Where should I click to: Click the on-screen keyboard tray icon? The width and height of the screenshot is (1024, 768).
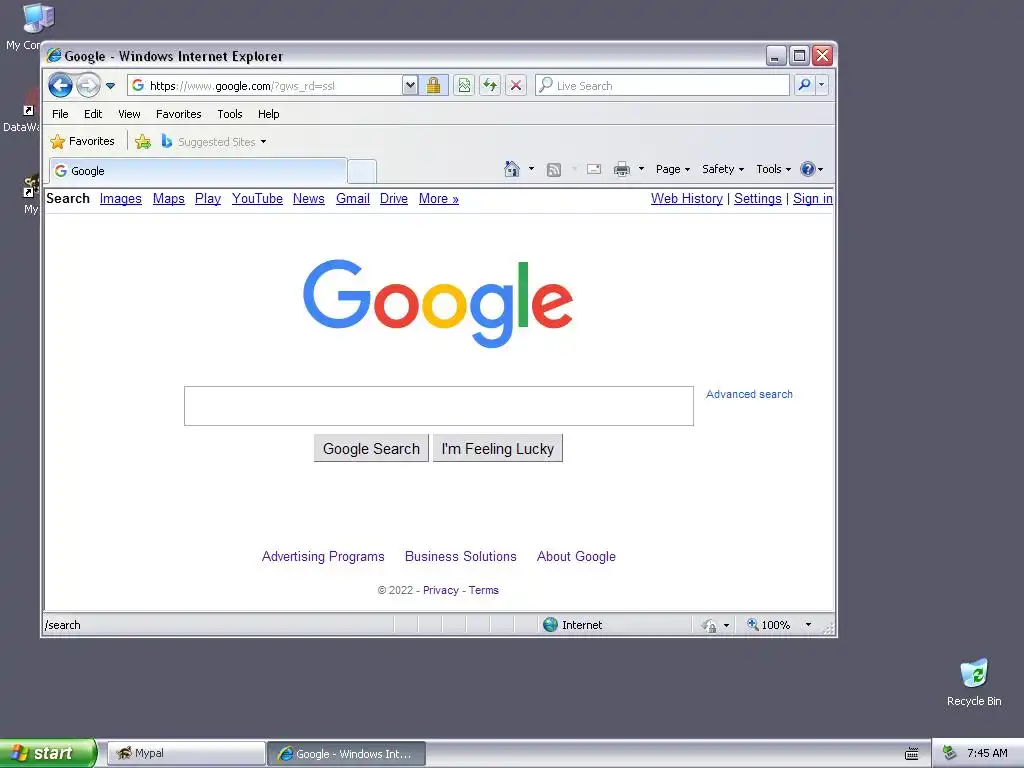(912, 754)
